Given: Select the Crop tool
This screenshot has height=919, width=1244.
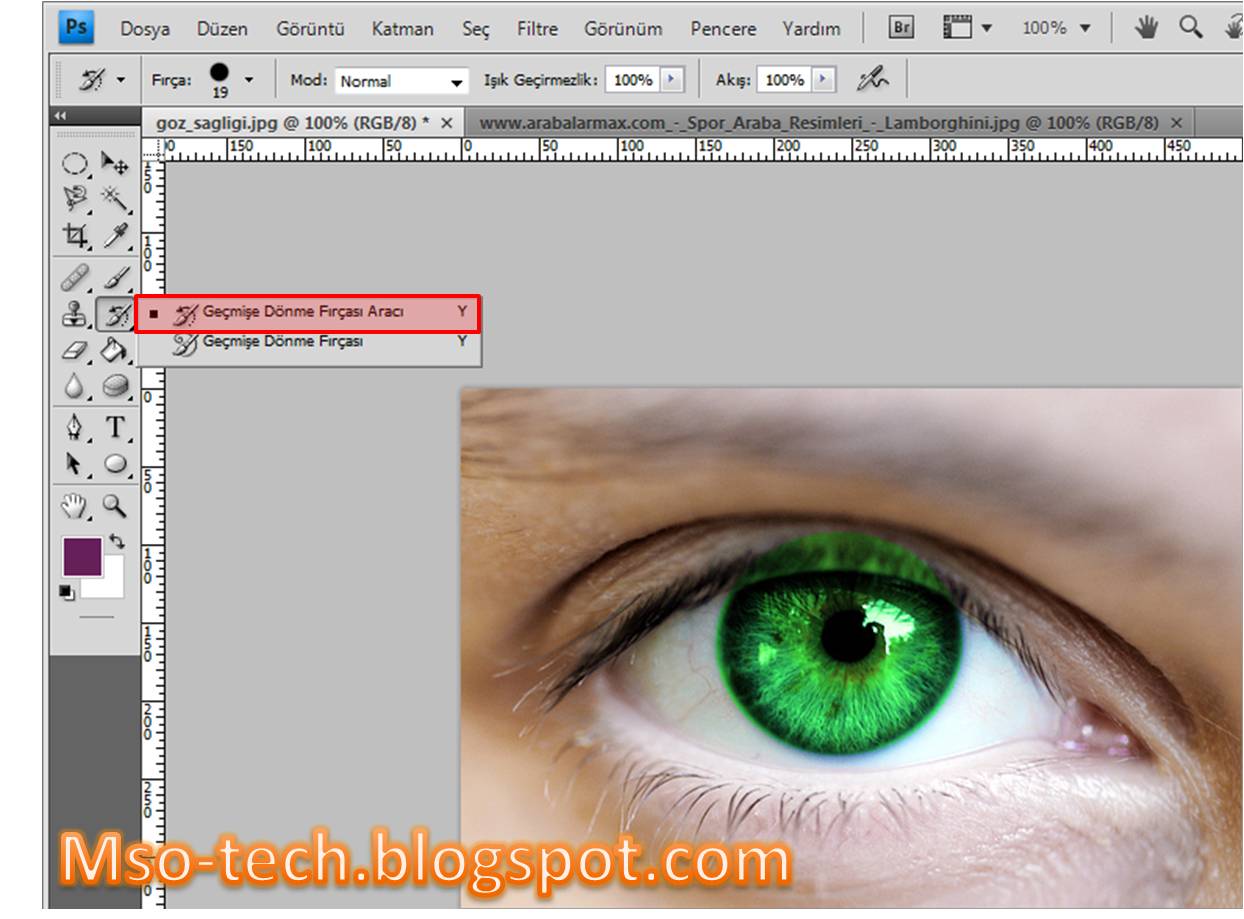Looking at the screenshot, I should tap(76, 236).
